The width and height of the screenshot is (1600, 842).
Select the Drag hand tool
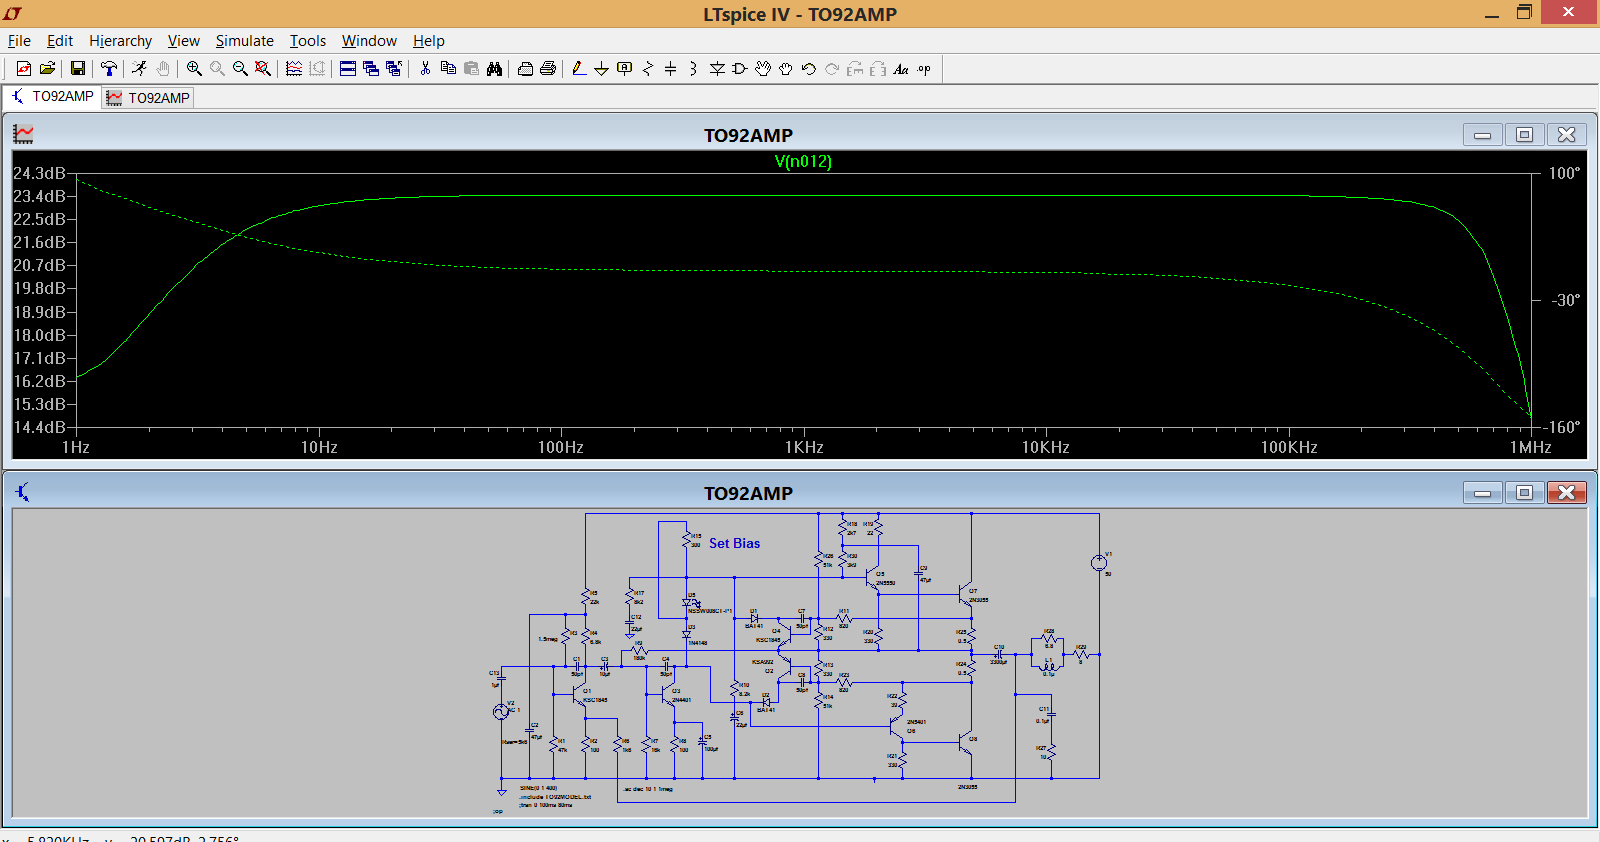(x=786, y=69)
